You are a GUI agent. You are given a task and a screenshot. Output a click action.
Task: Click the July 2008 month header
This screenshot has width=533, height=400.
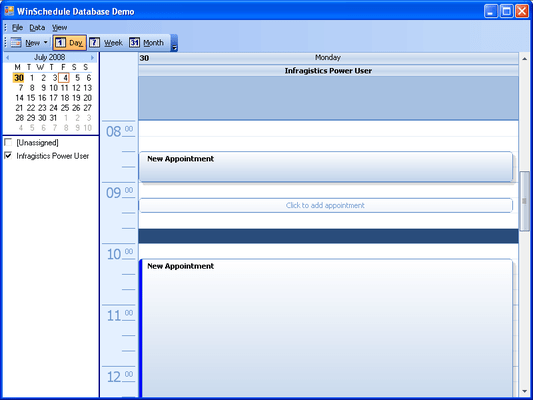click(x=50, y=57)
